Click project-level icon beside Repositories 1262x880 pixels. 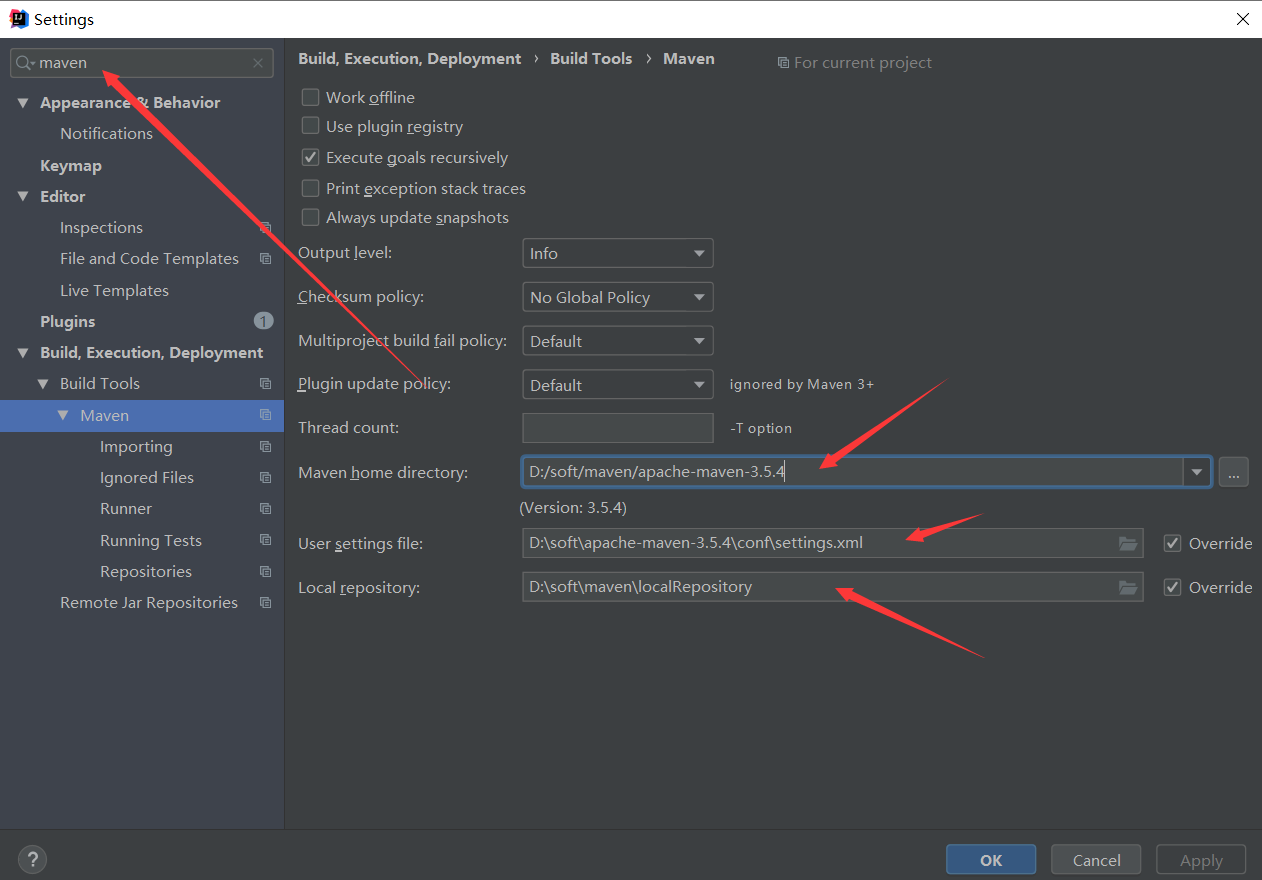point(265,572)
